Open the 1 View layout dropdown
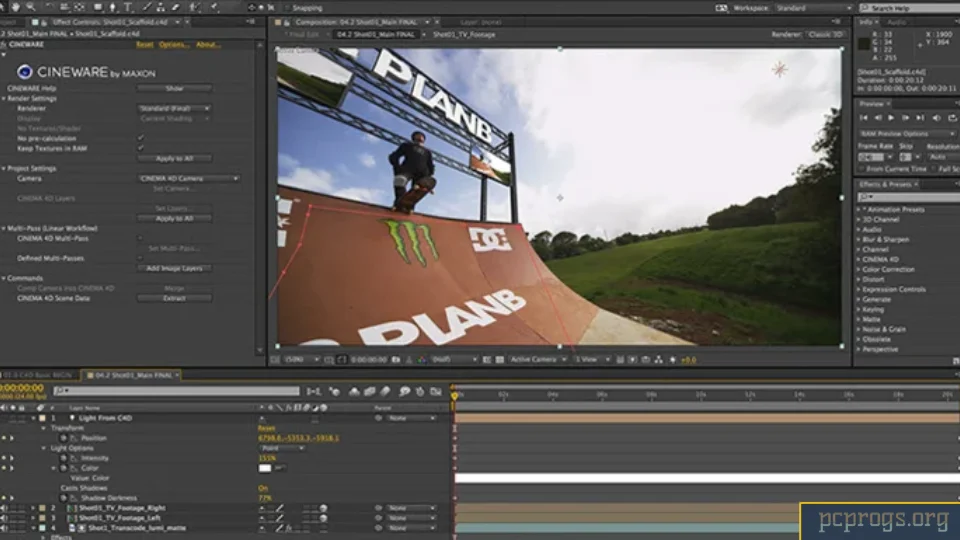Image resolution: width=960 pixels, height=540 pixels. pyautogui.click(x=592, y=360)
